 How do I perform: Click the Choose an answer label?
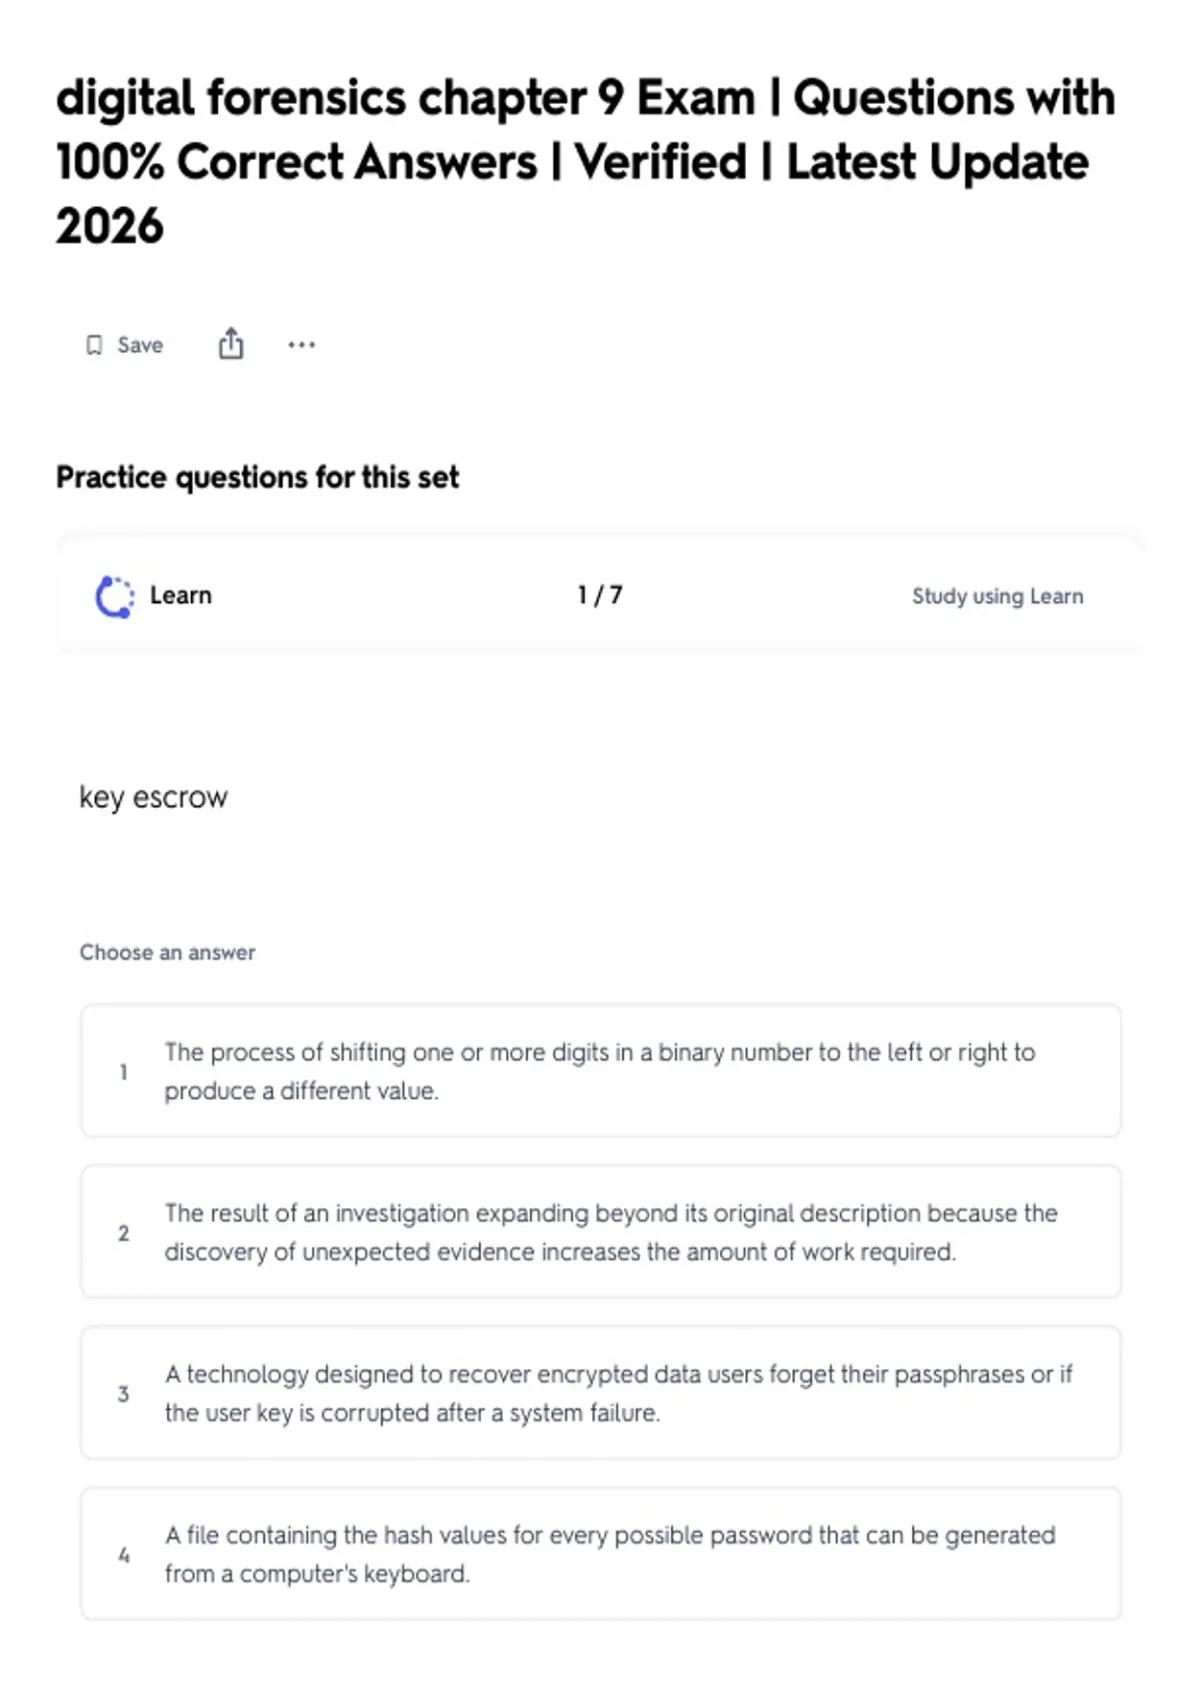[x=168, y=952]
